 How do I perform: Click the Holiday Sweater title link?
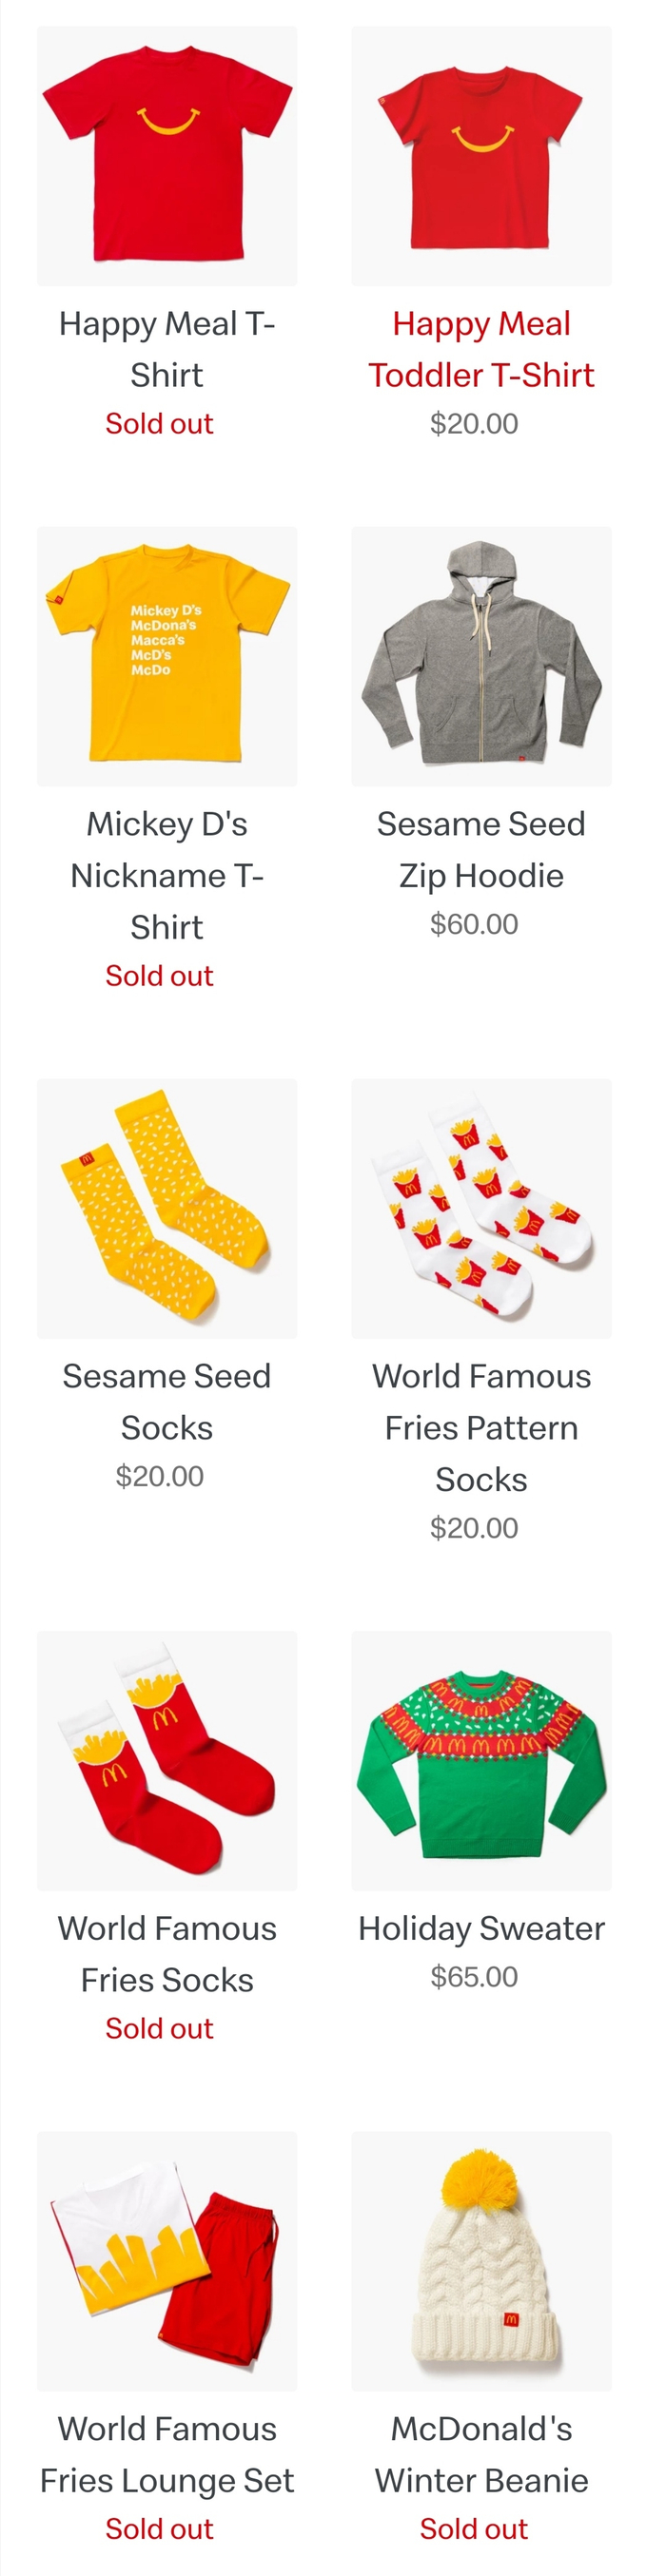click(481, 1928)
